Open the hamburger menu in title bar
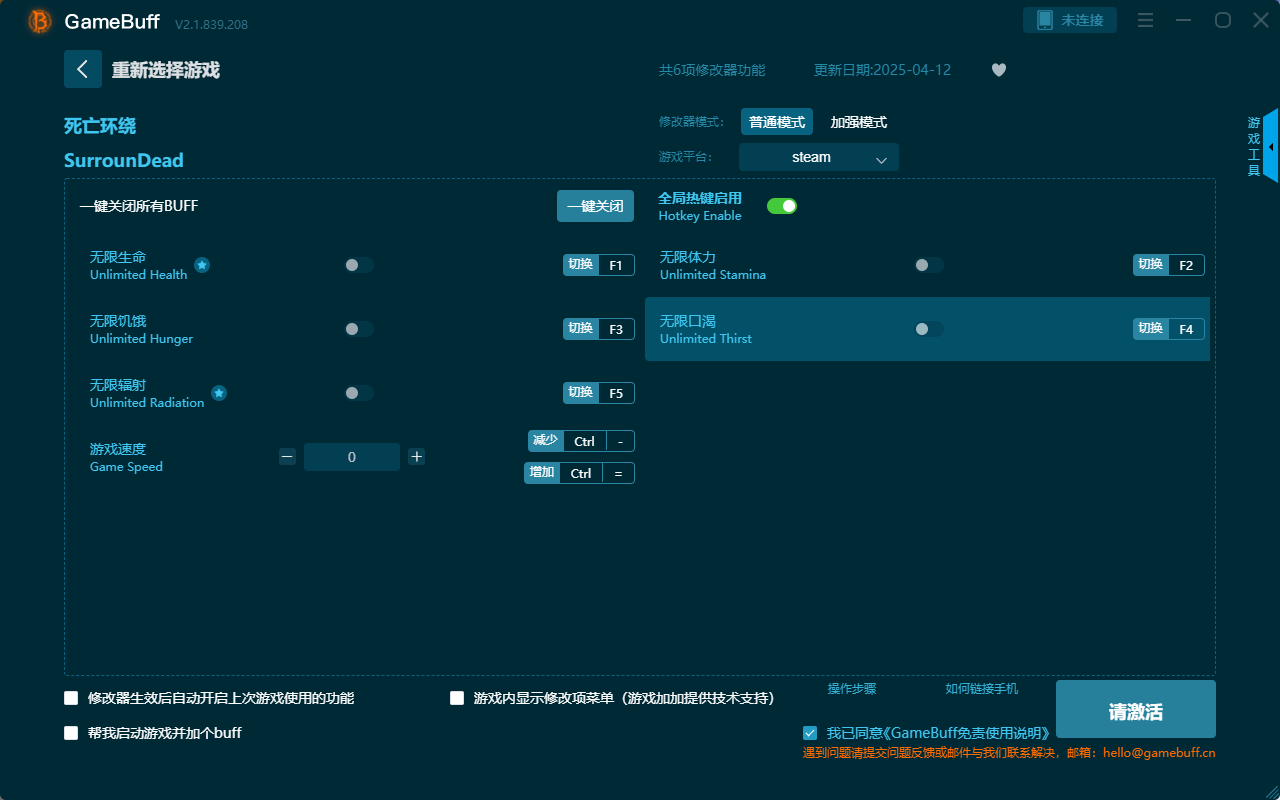Image resolution: width=1280 pixels, height=800 pixels. pos(1146,20)
